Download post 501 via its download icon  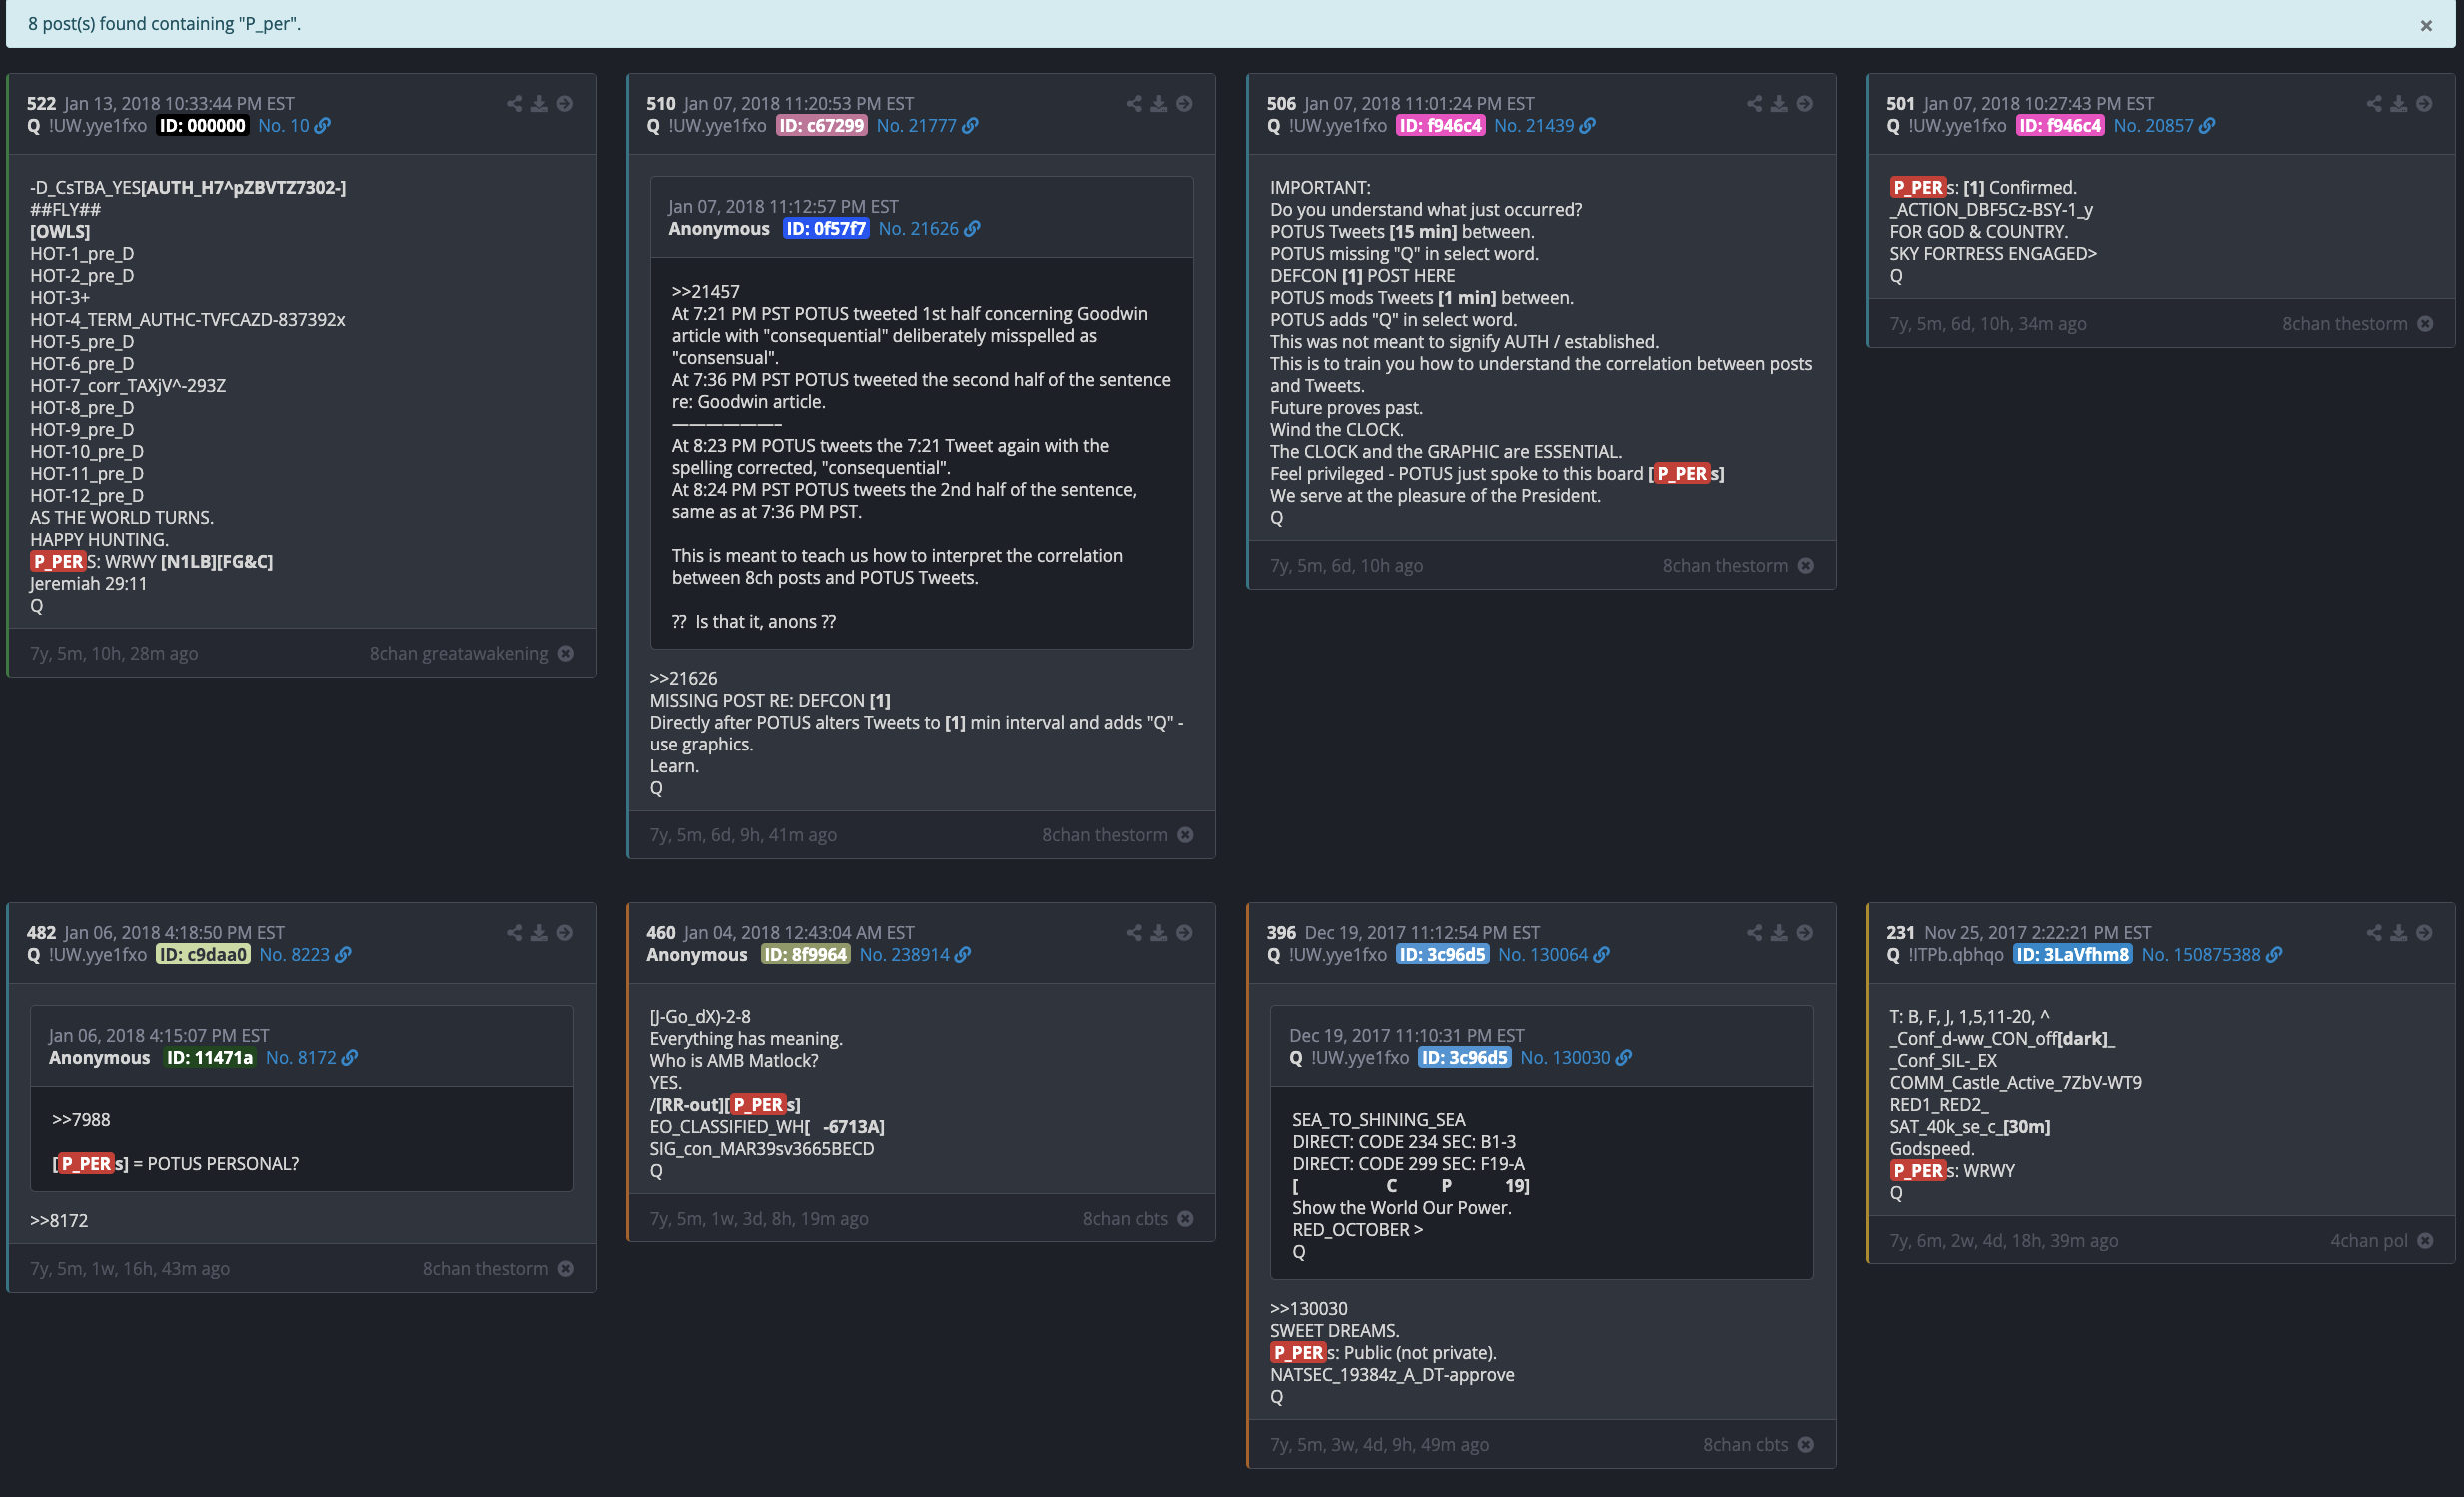point(2399,104)
